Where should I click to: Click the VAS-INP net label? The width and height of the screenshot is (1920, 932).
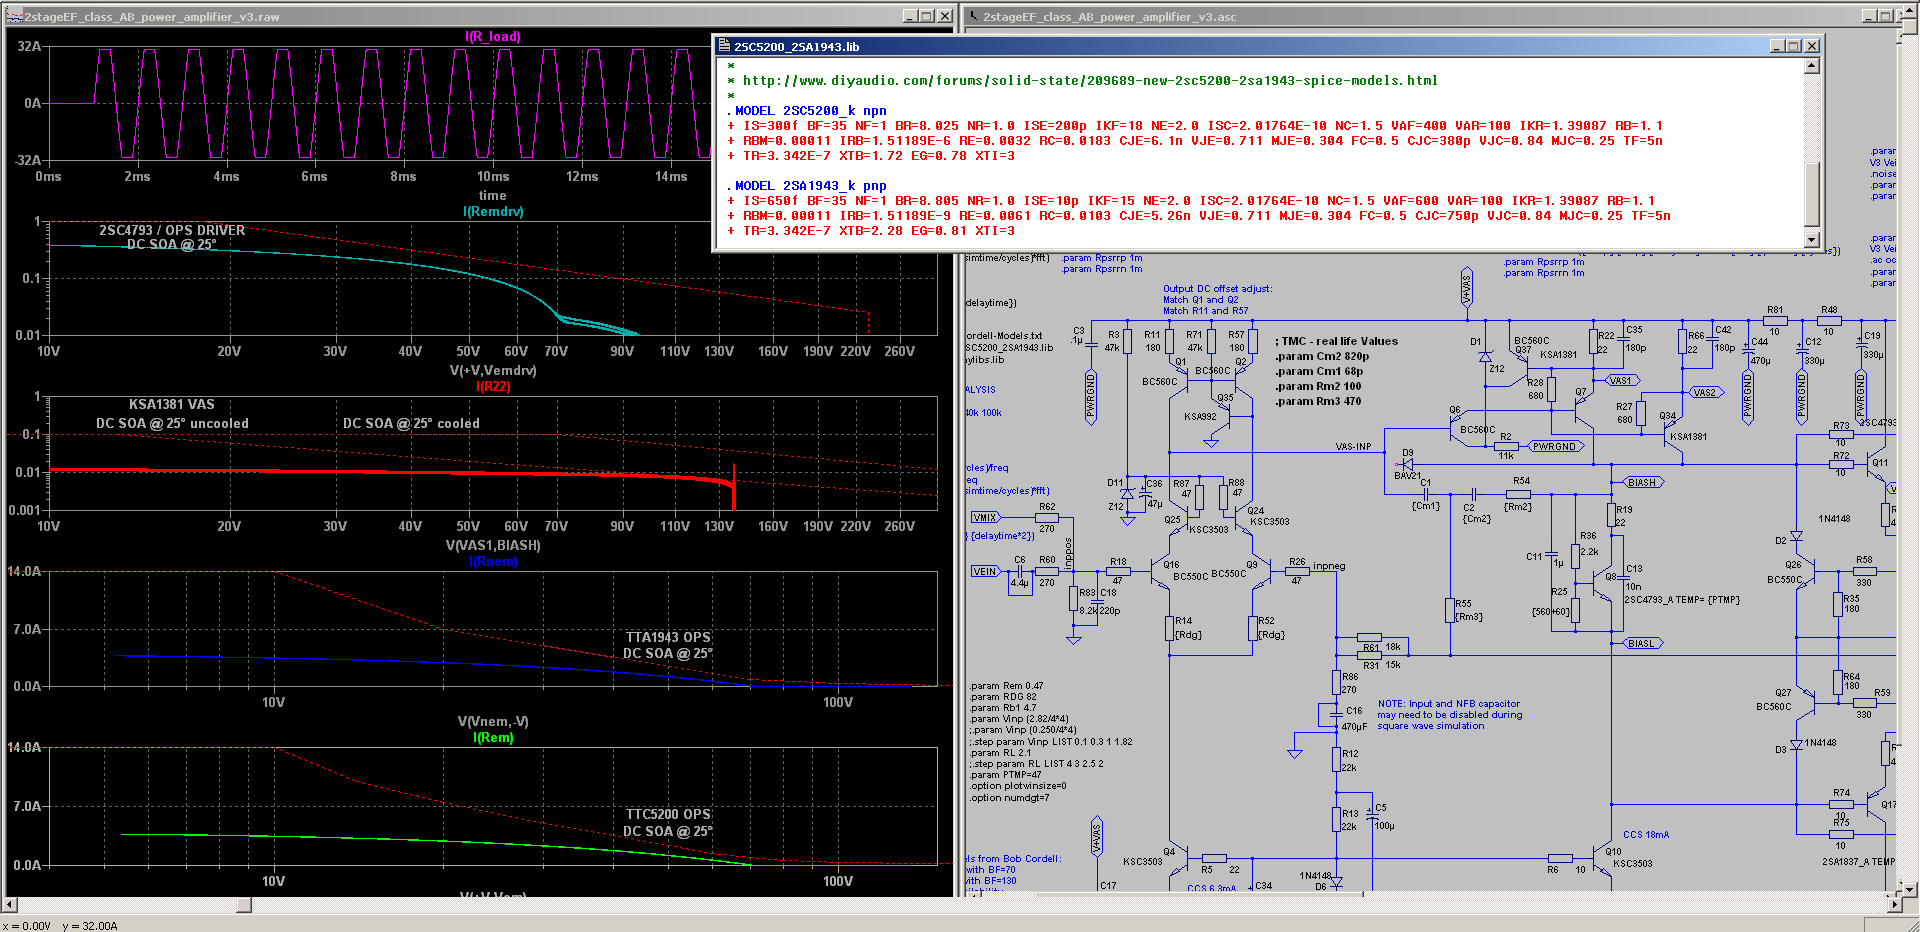coord(1353,447)
